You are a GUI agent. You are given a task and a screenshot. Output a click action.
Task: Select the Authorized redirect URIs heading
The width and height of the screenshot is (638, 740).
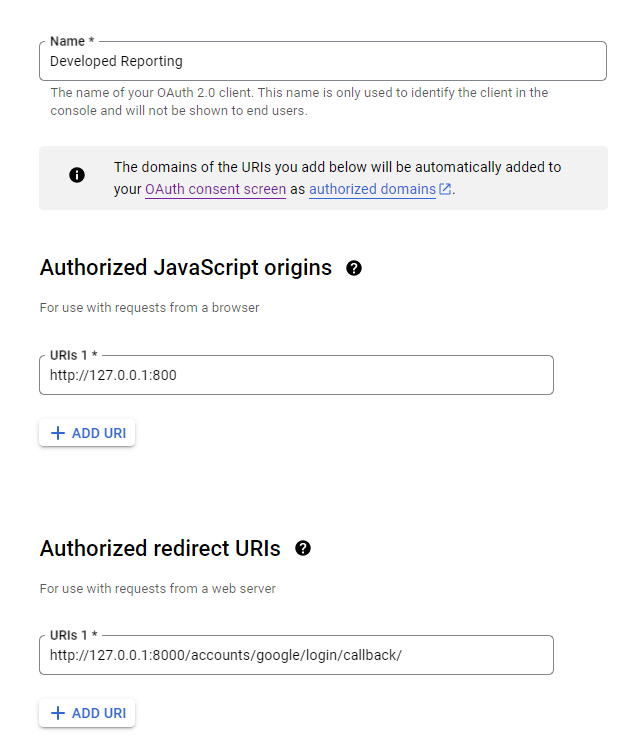click(160, 548)
